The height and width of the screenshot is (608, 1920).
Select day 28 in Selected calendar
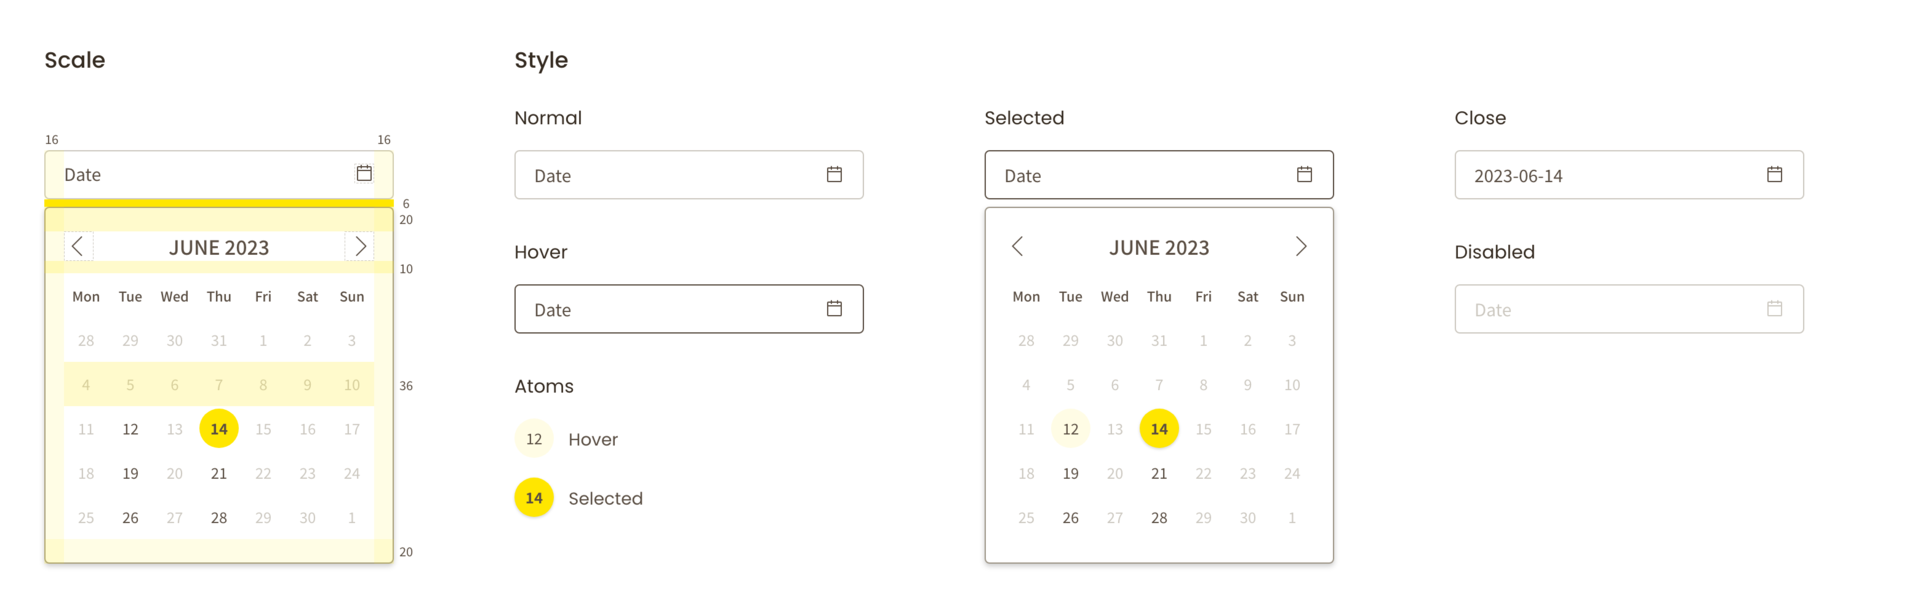[1159, 518]
